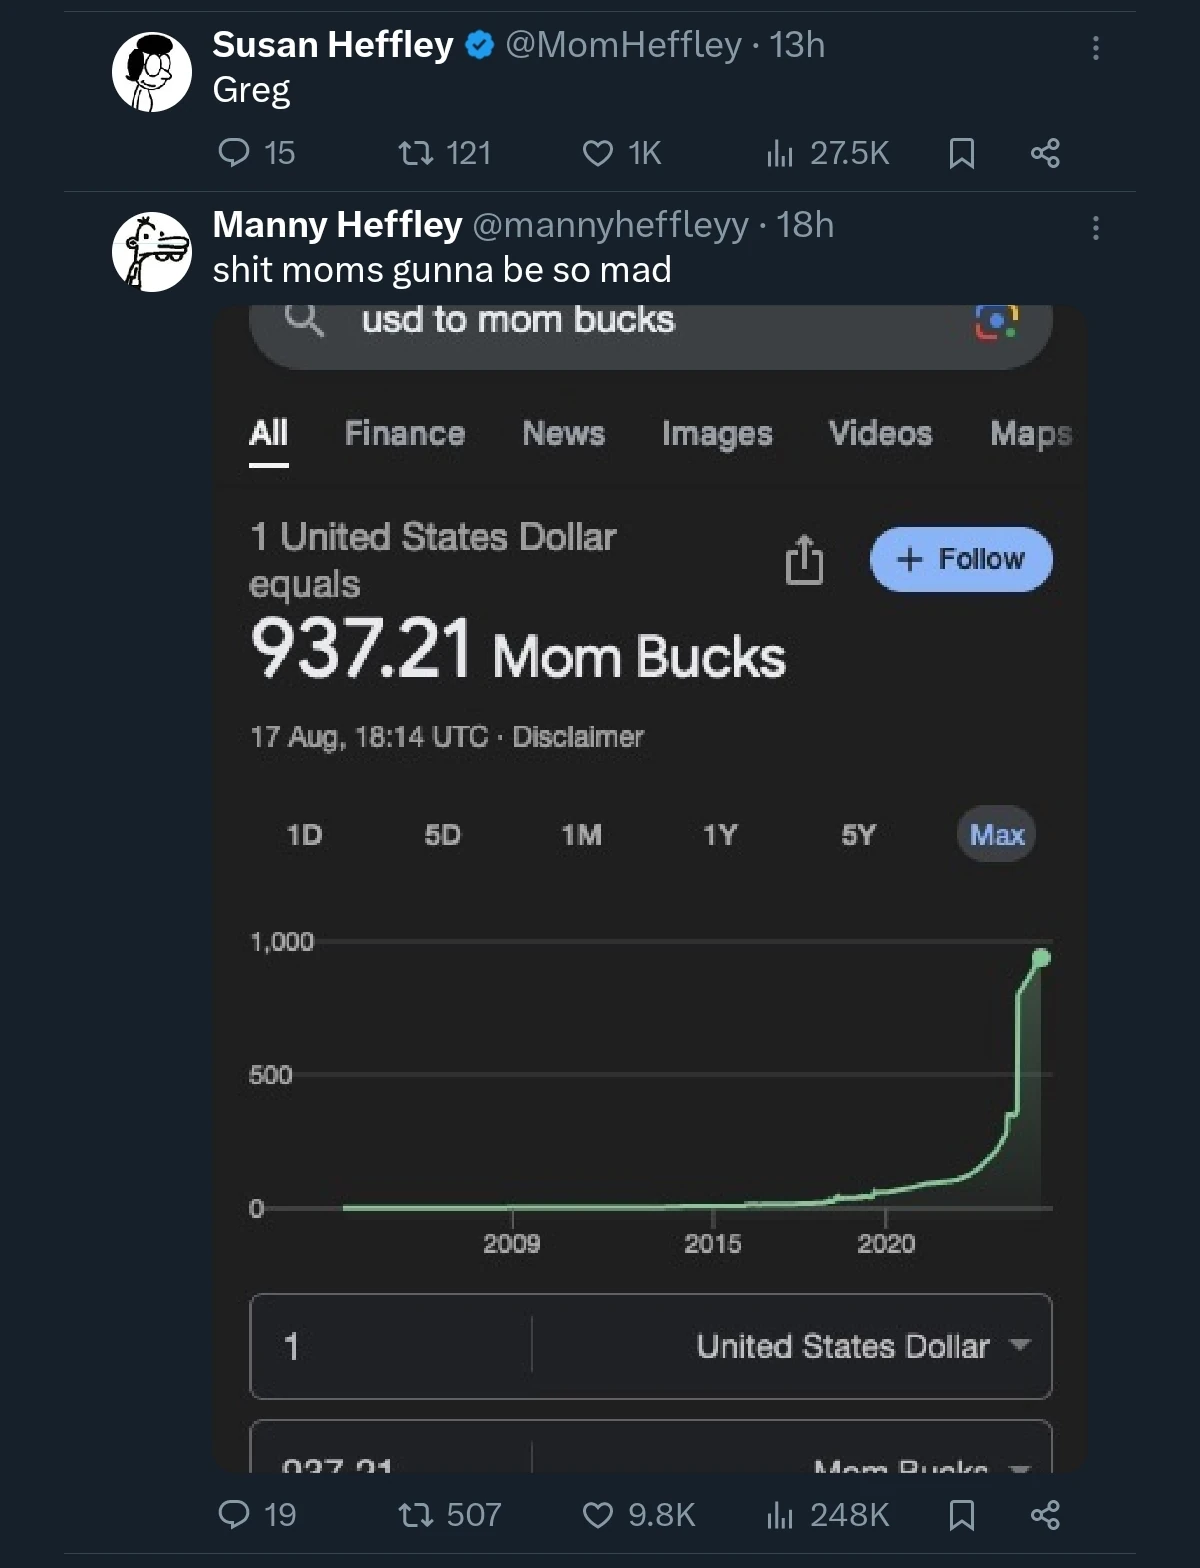Retweet Manny Heffley's tweet

click(x=415, y=1515)
